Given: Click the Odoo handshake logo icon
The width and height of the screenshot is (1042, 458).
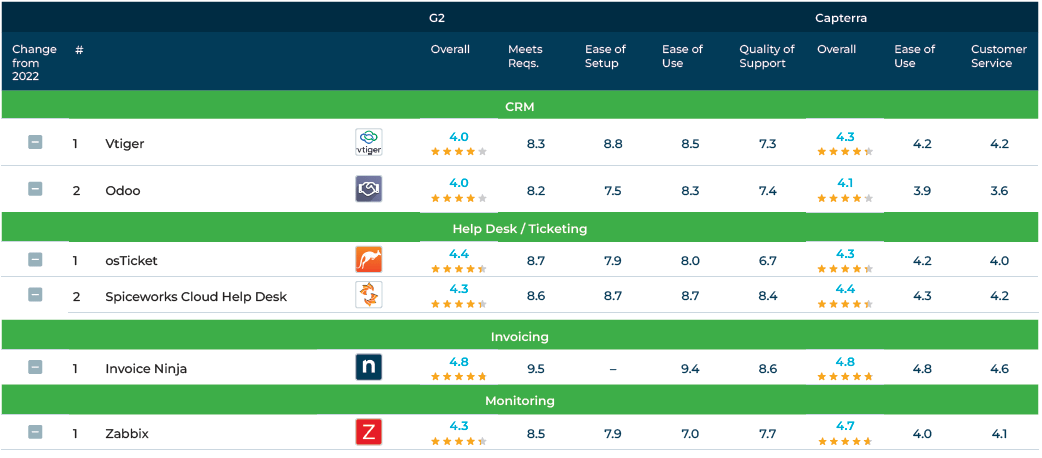Looking at the screenshot, I should click(369, 189).
